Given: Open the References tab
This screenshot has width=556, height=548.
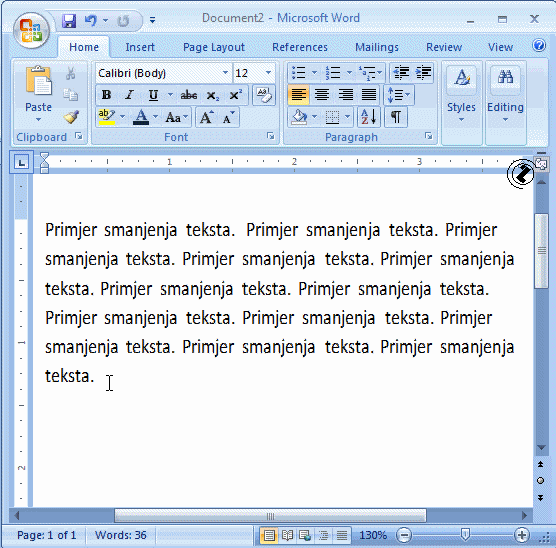Looking at the screenshot, I should tap(300, 47).
